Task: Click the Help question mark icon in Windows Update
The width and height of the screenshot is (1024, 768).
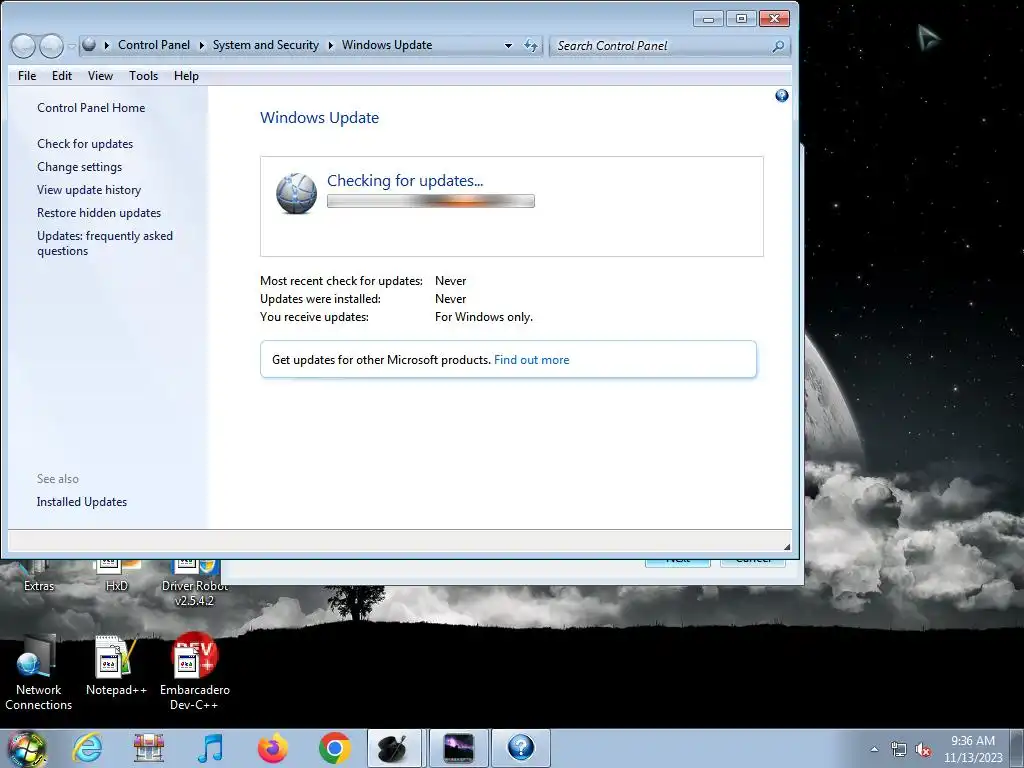Action: (781, 96)
